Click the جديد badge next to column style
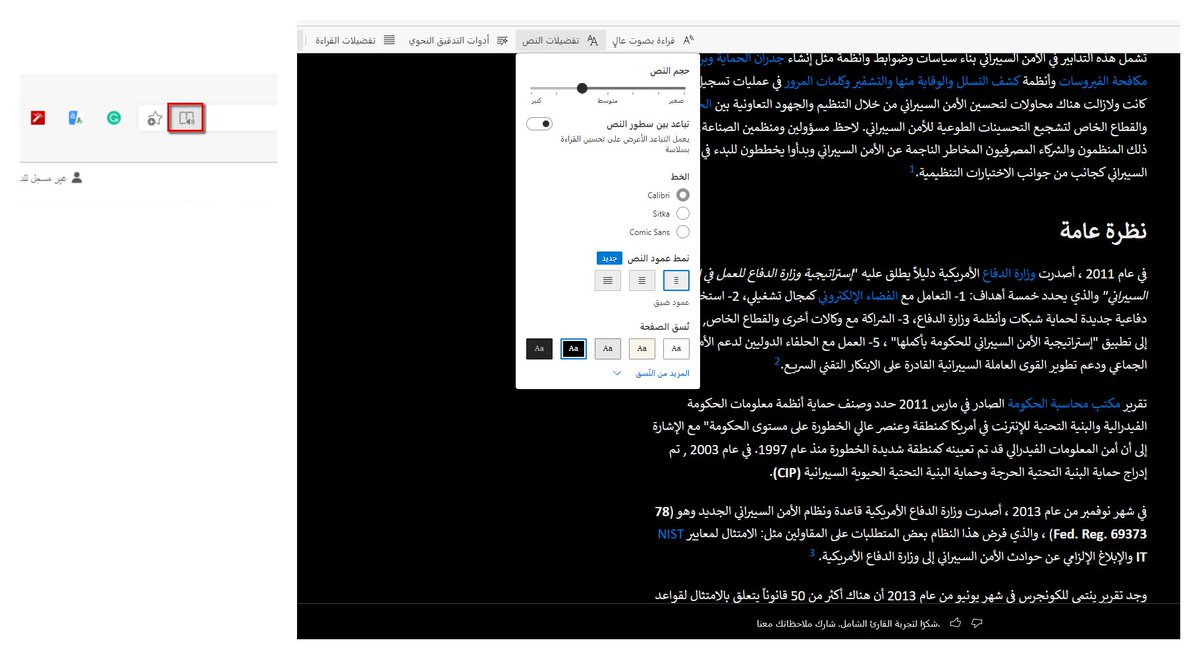This screenshot has height=659, width=1200. point(610,258)
